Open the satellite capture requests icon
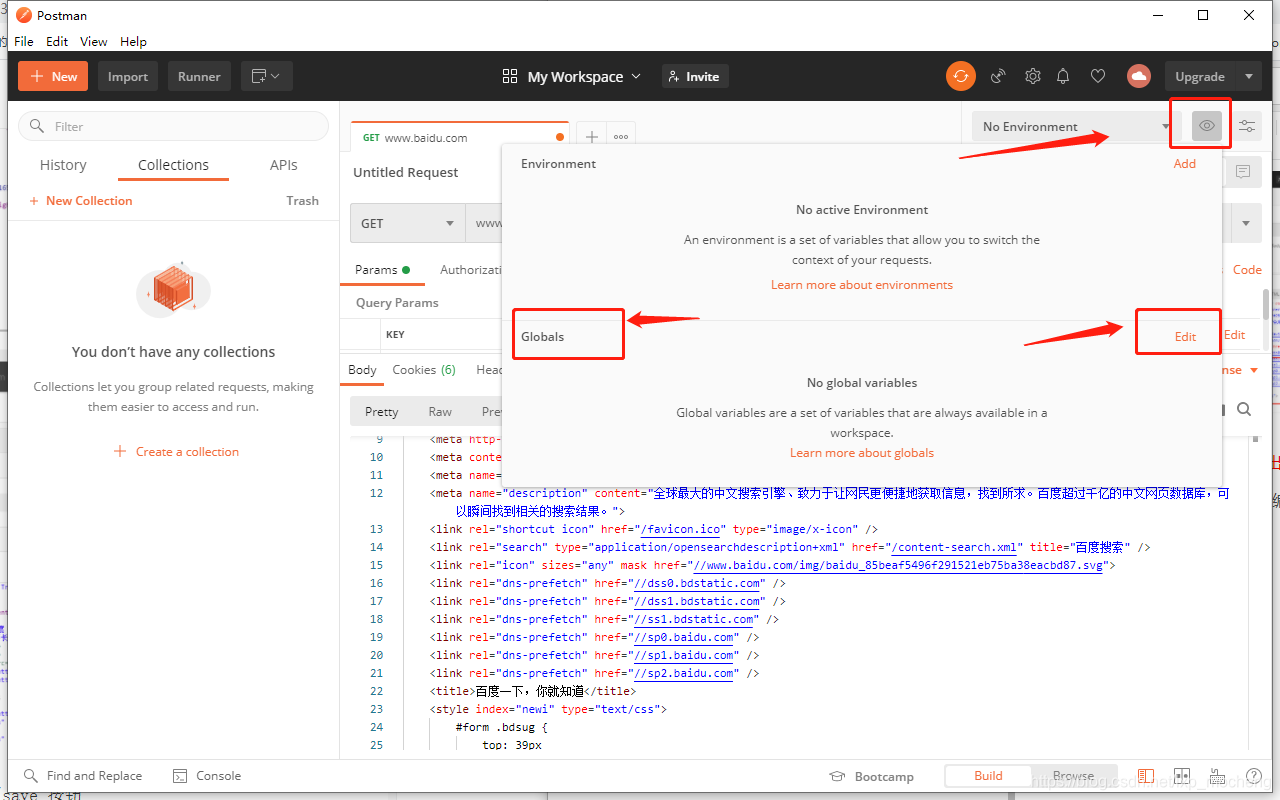Image resolution: width=1280 pixels, height=800 pixels. [997, 76]
